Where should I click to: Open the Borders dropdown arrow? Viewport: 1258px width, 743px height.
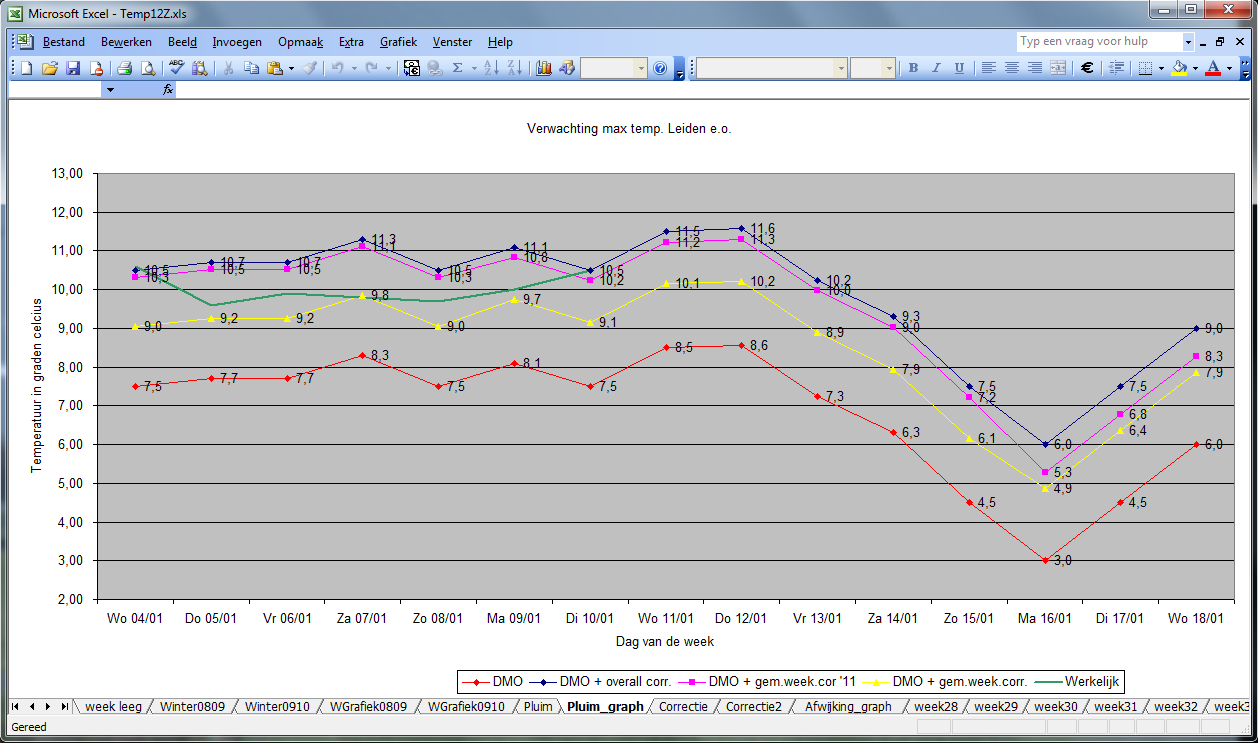pyautogui.click(x=1162, y=68)
